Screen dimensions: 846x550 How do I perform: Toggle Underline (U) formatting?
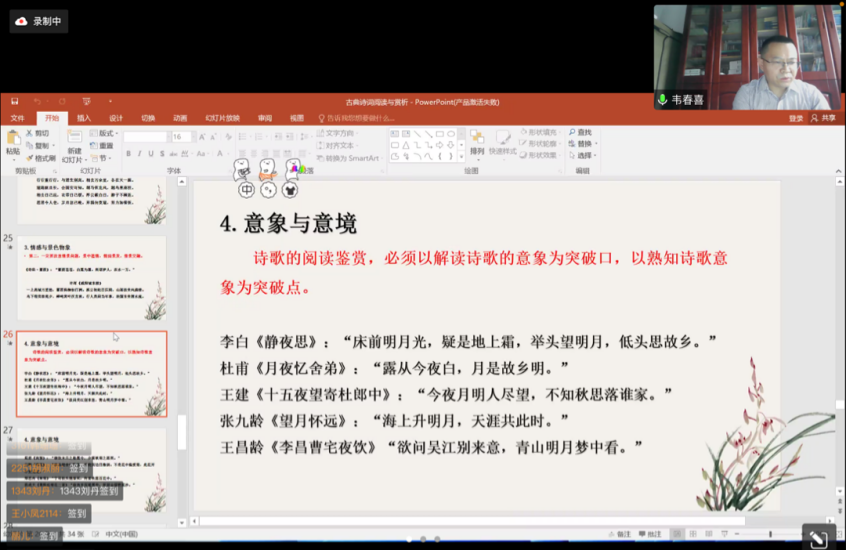tap(151, 154)
